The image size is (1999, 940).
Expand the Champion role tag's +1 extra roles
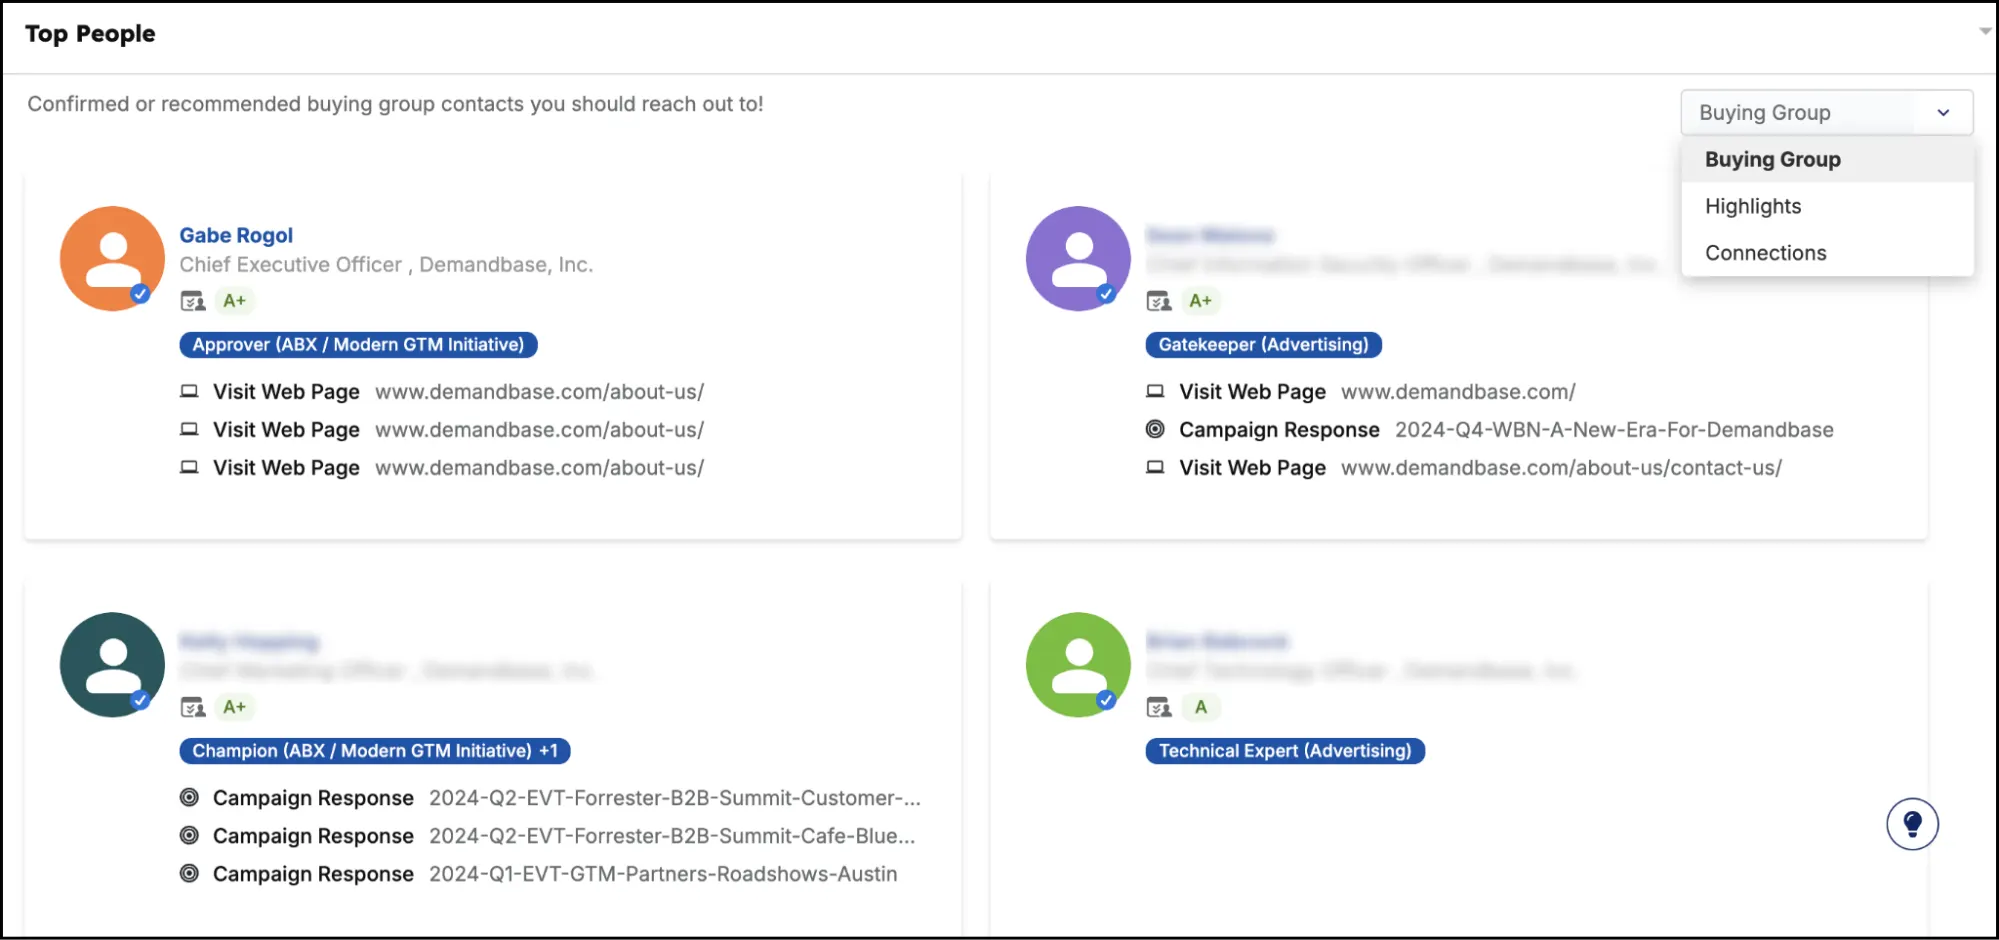(x=549, y=751)
